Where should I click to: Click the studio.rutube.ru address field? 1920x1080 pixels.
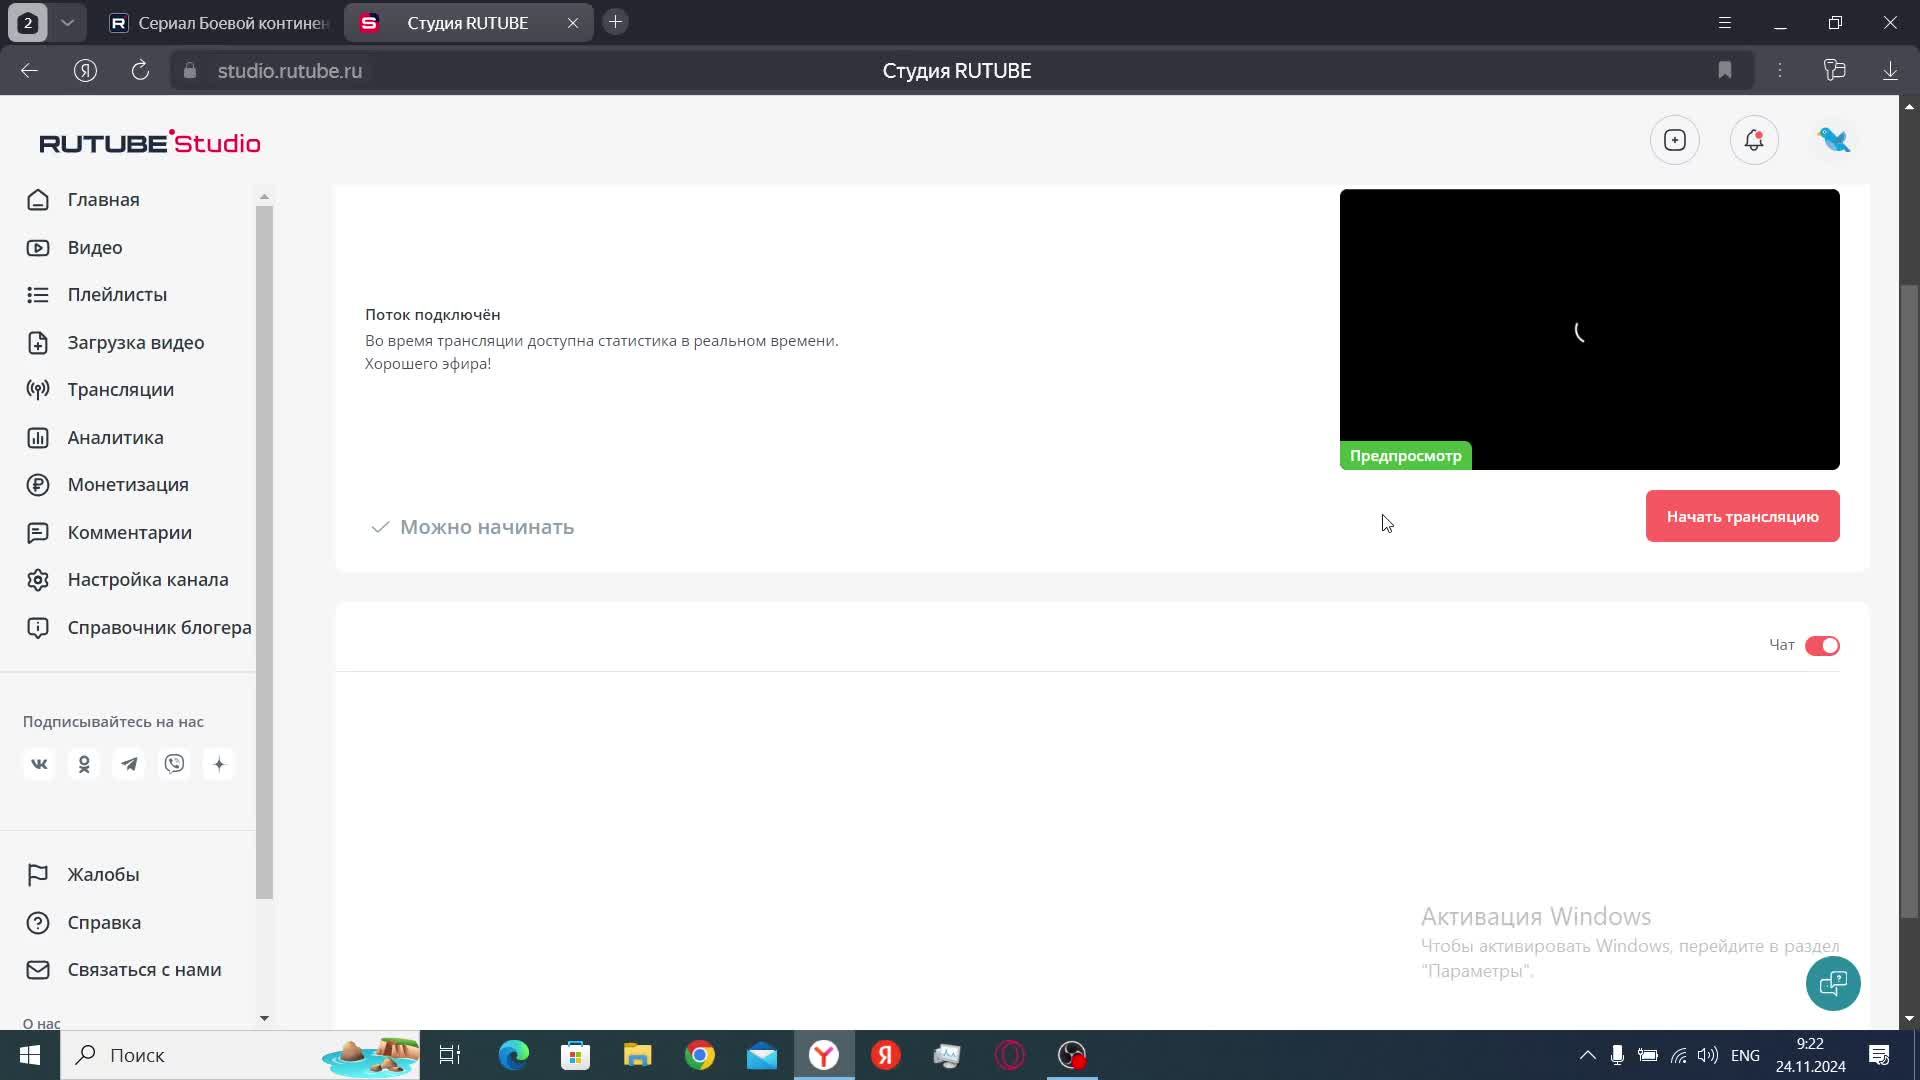coord(290,71)
